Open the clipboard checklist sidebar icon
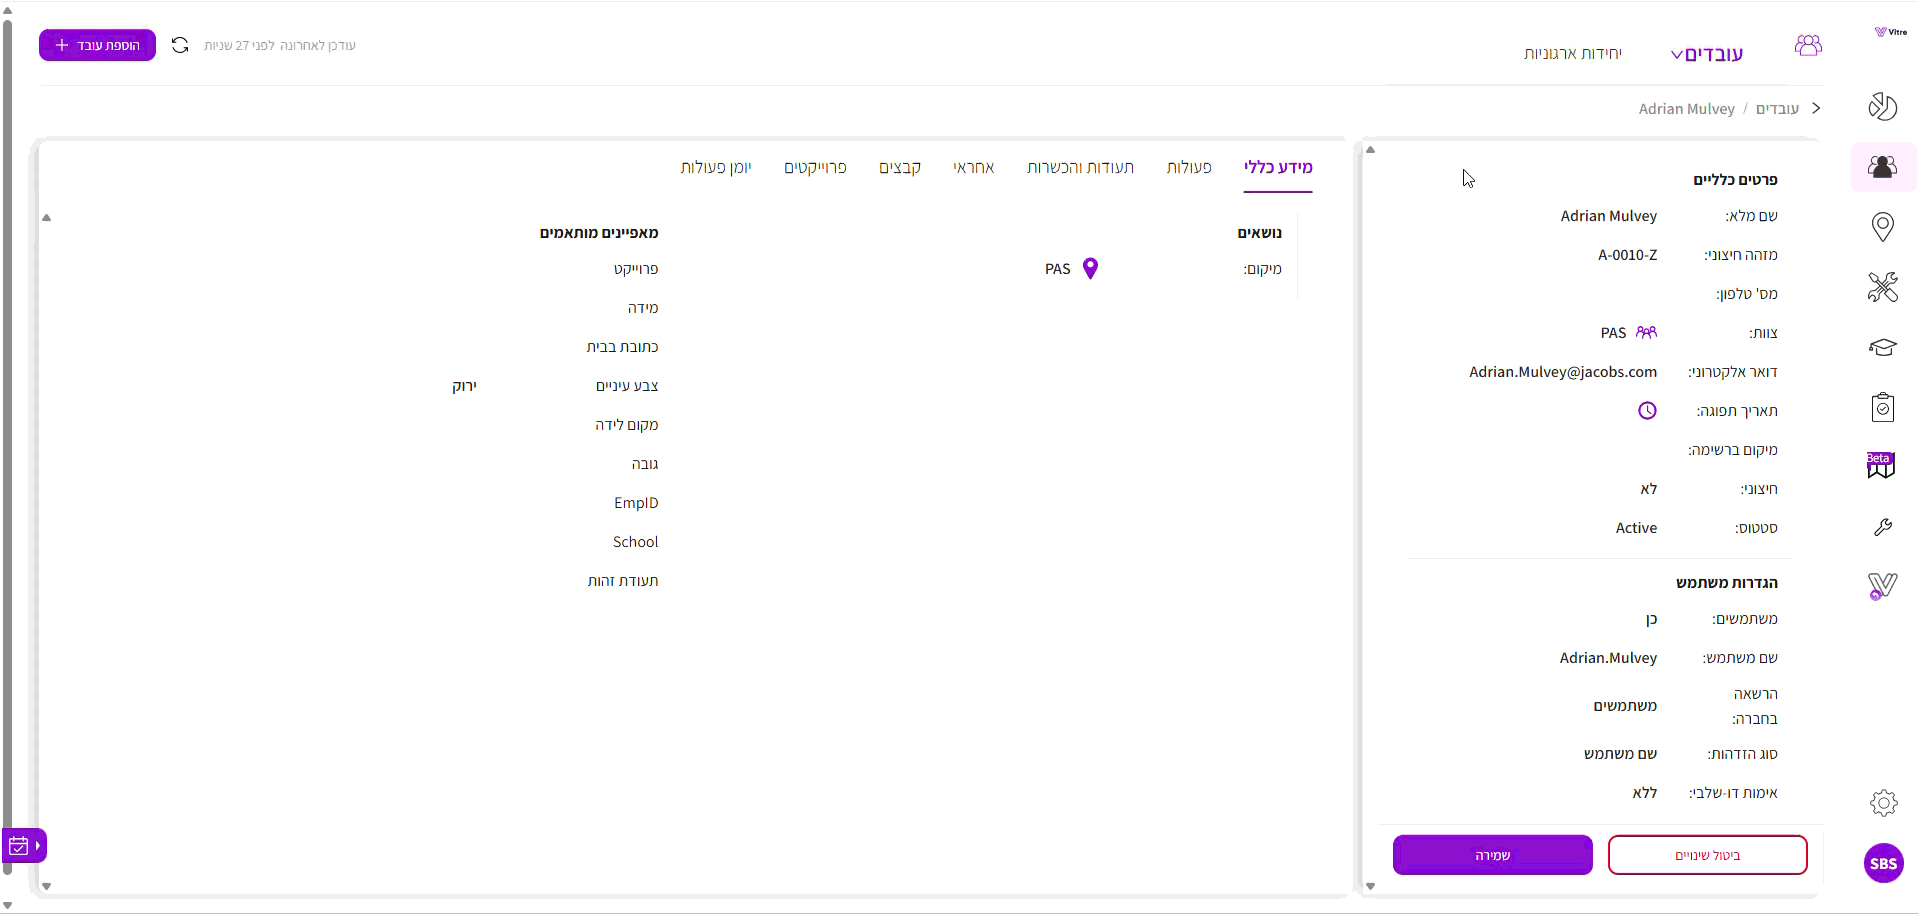Screen dimensions: 1918x914 tap(1883, 407)
